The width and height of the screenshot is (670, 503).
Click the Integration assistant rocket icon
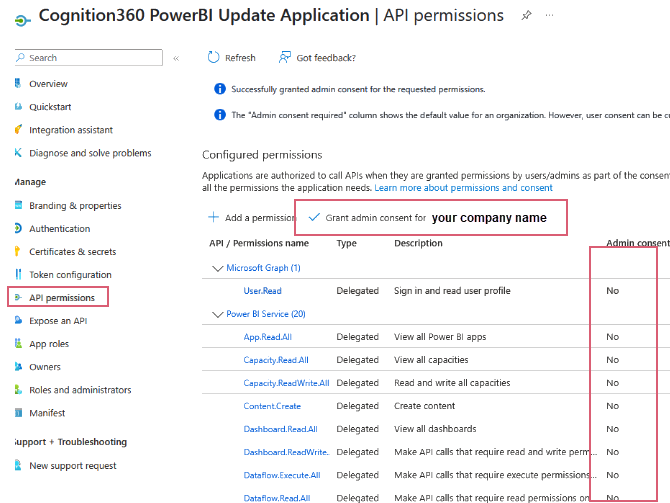coord(18,130)
